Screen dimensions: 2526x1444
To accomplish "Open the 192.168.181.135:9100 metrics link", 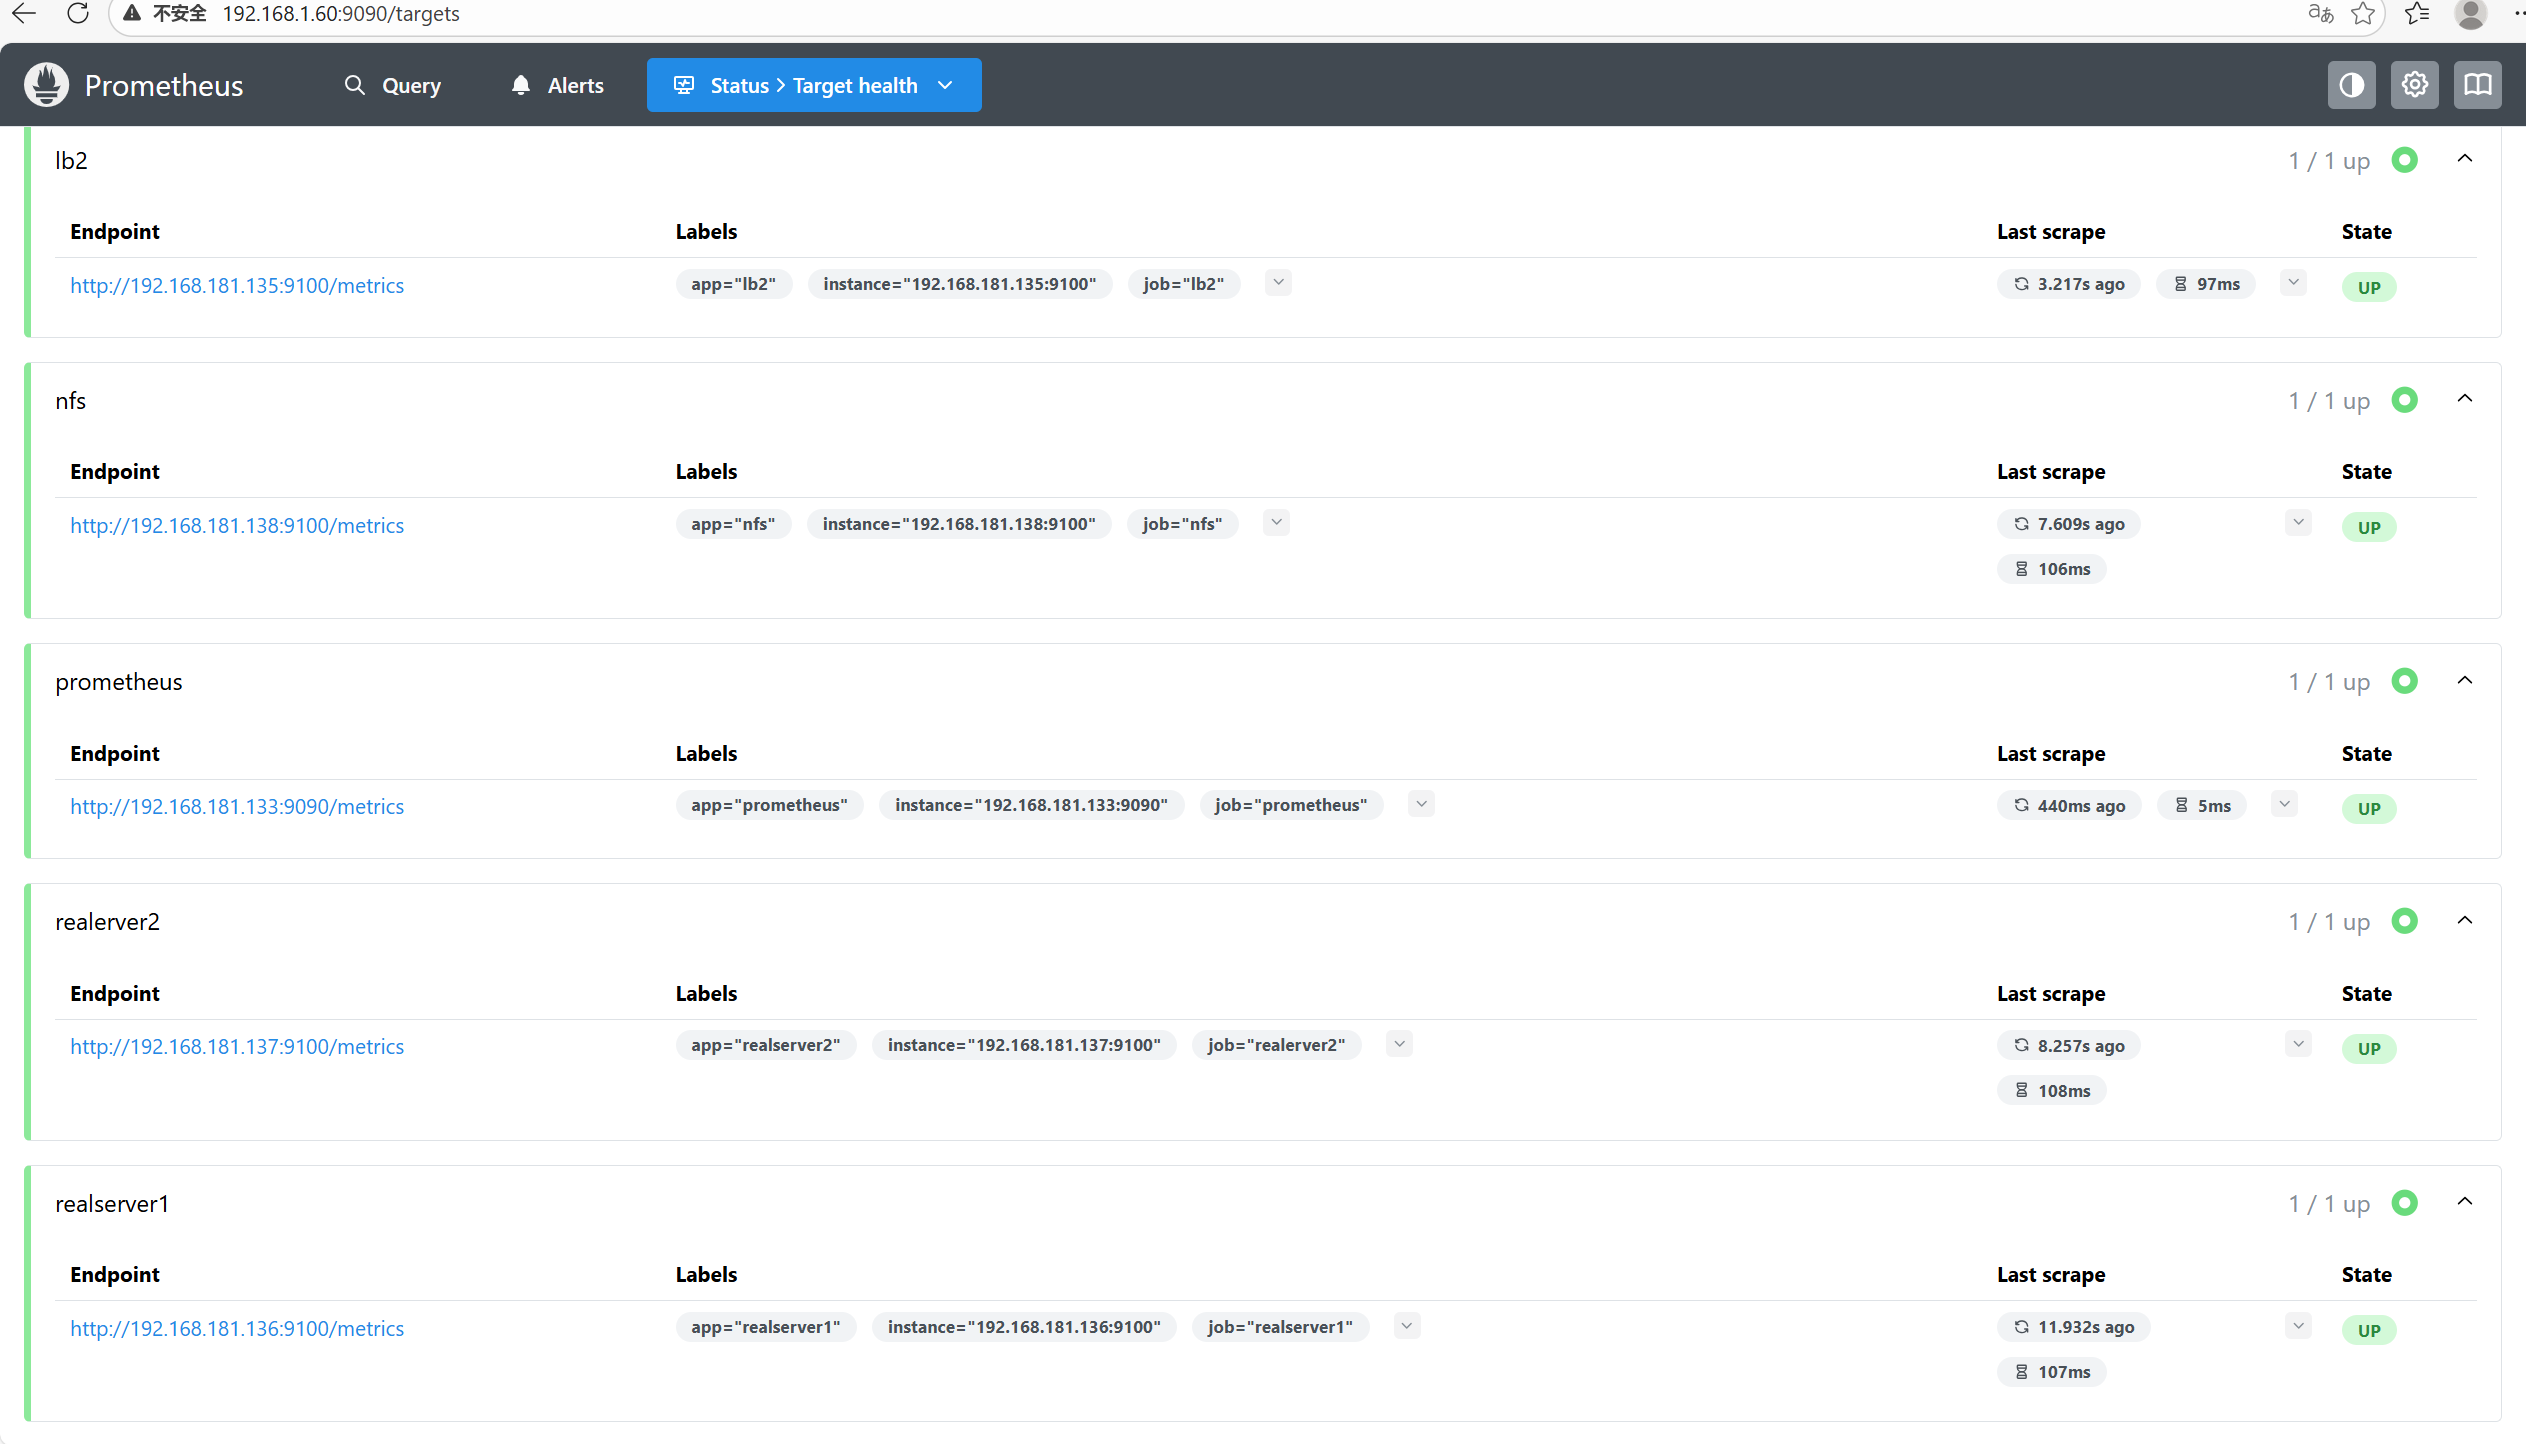I will [x=237, y=285].
